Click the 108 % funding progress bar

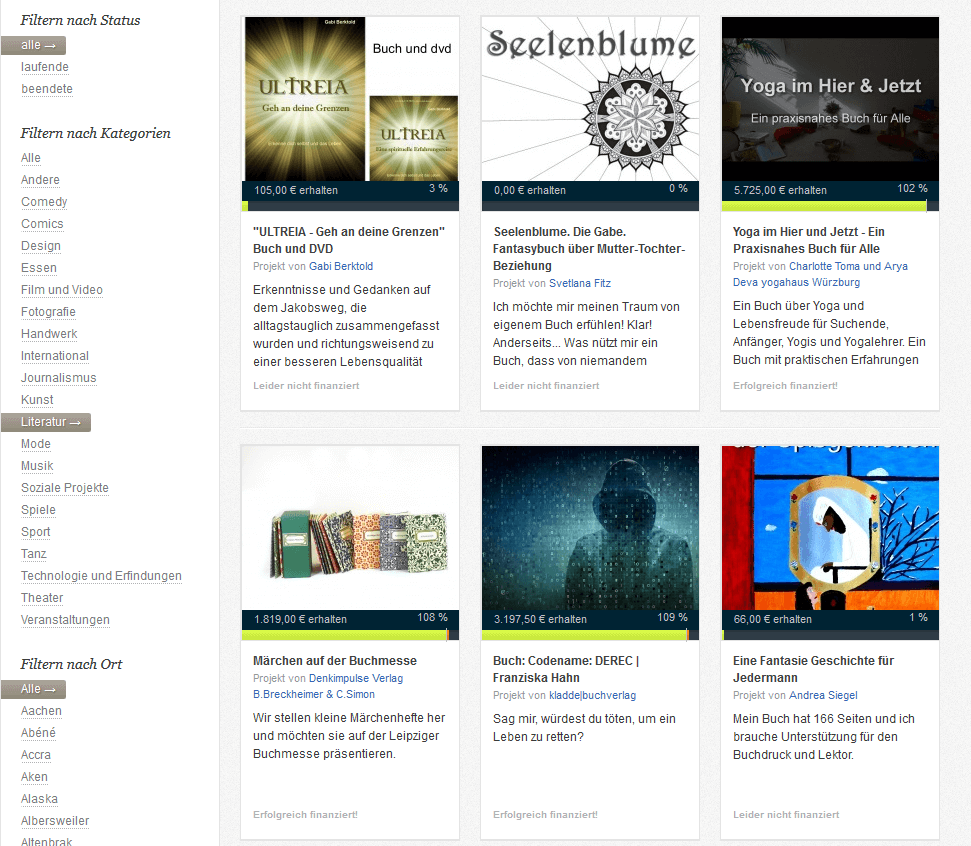coord(351,635)
